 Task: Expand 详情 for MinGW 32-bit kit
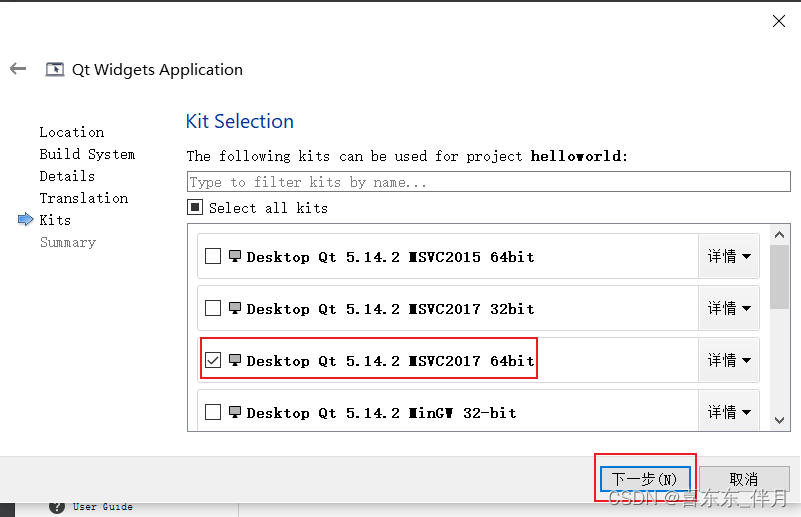point(729,411)
